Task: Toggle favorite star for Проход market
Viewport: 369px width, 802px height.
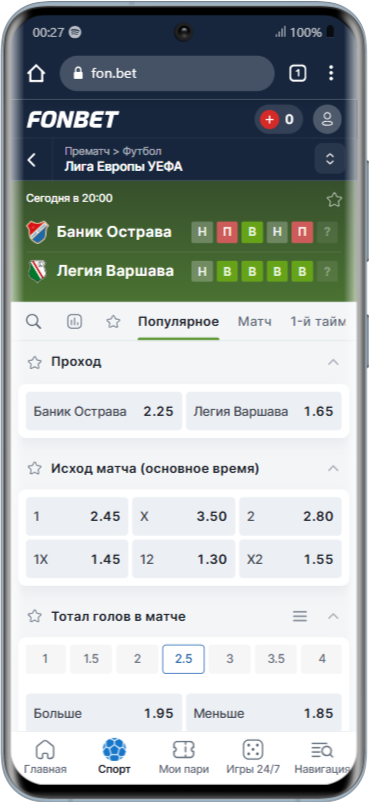Action: [34, 363]
